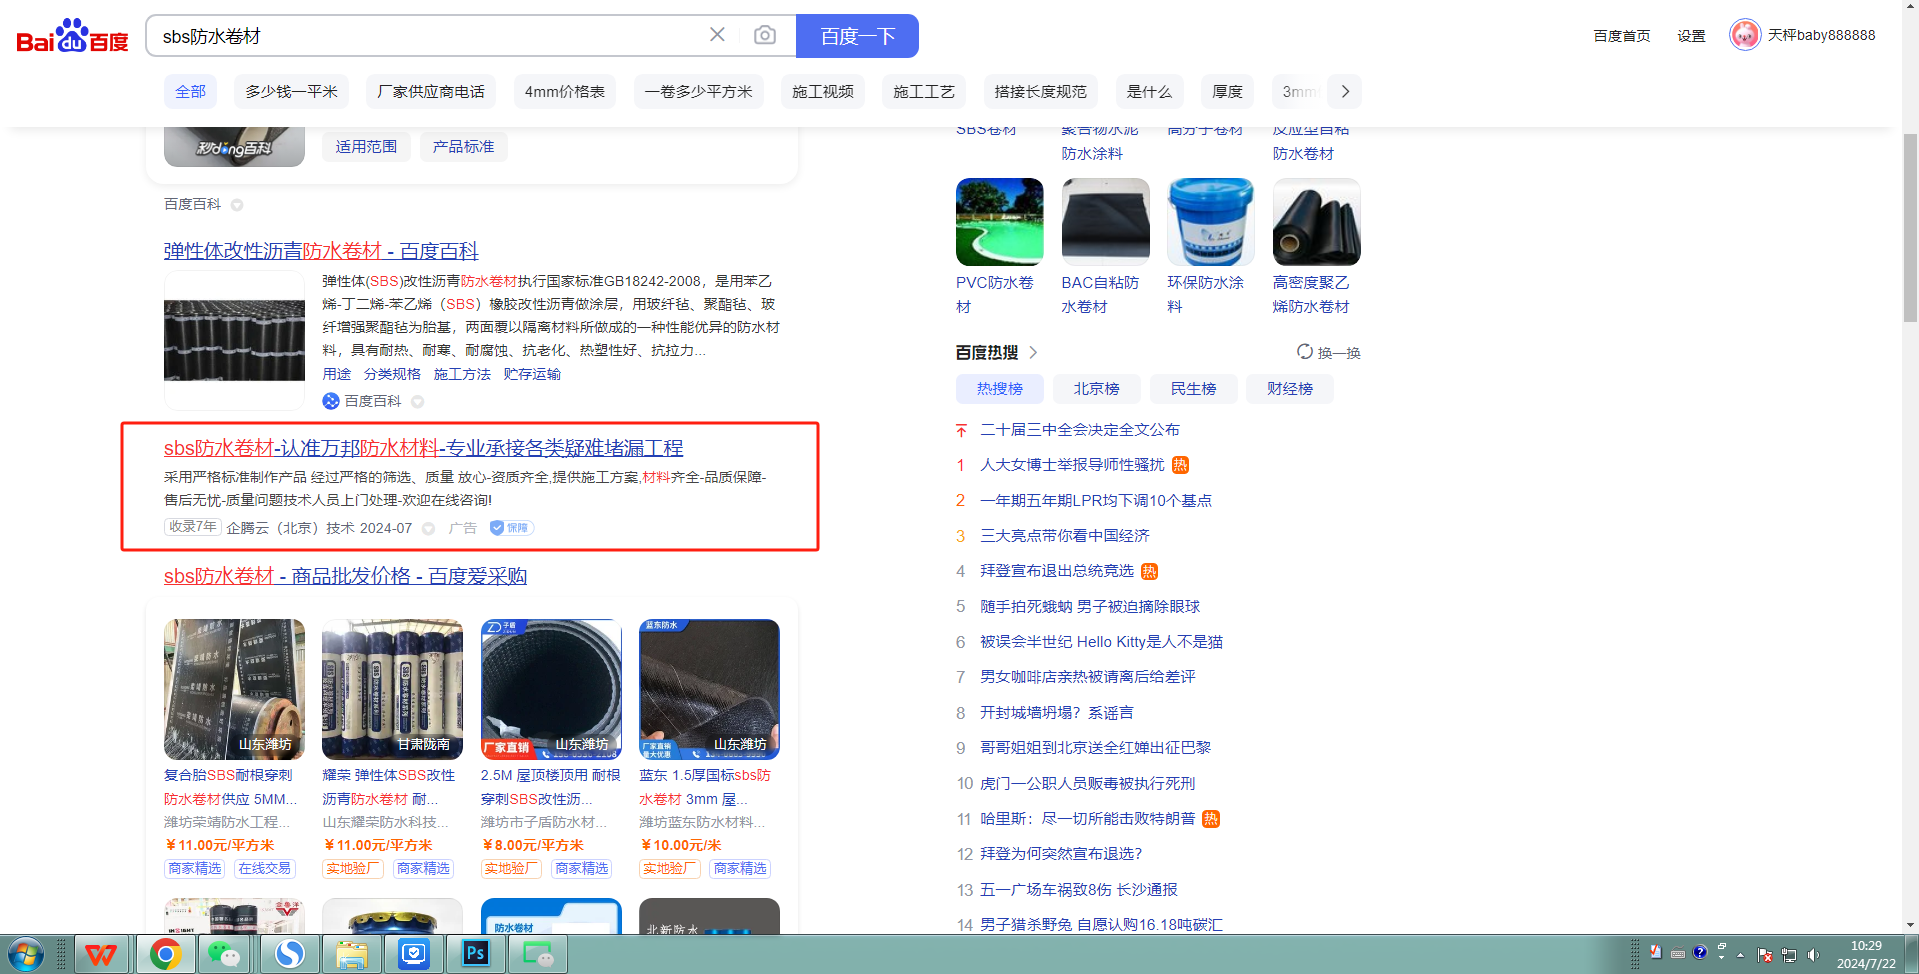Click the 换一换 refresh icon

coord(1304,352)
